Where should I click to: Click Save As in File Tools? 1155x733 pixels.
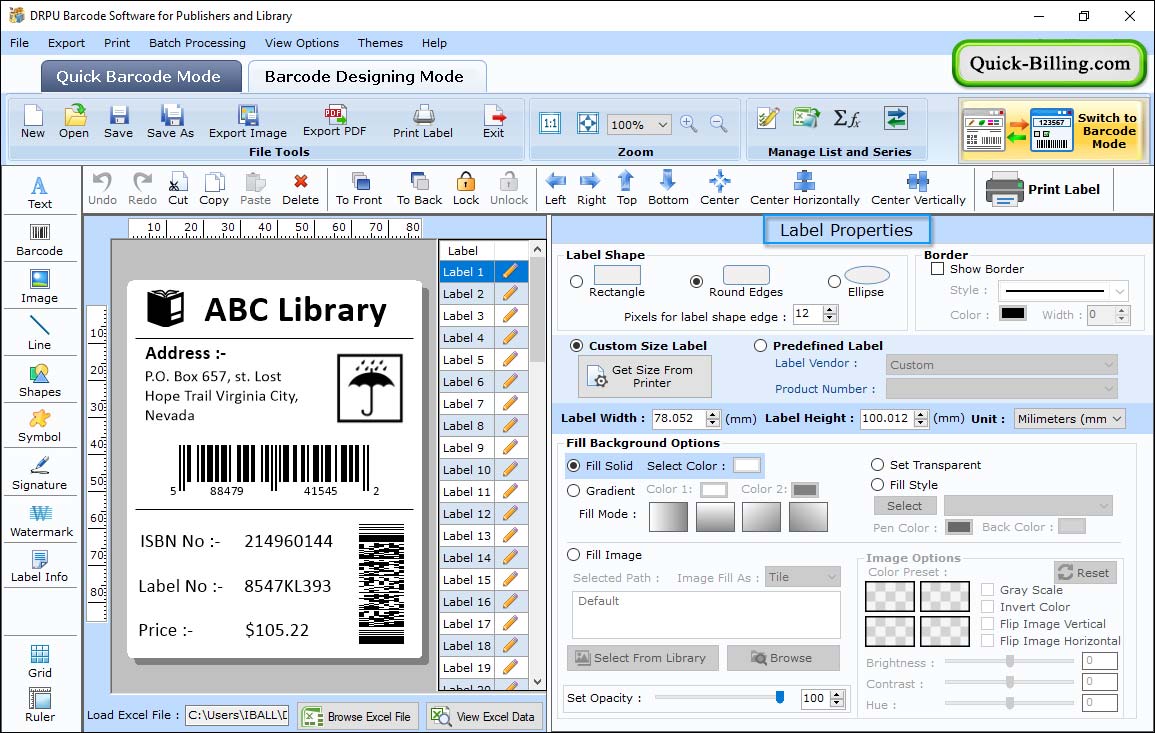pos(171,122)
